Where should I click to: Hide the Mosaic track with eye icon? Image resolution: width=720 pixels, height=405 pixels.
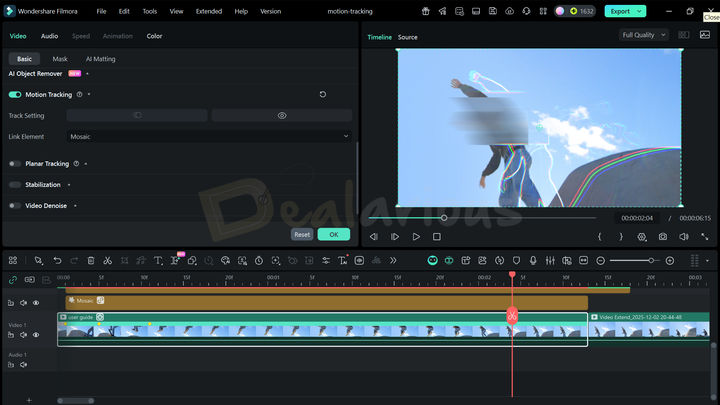[x=36, y=303]
